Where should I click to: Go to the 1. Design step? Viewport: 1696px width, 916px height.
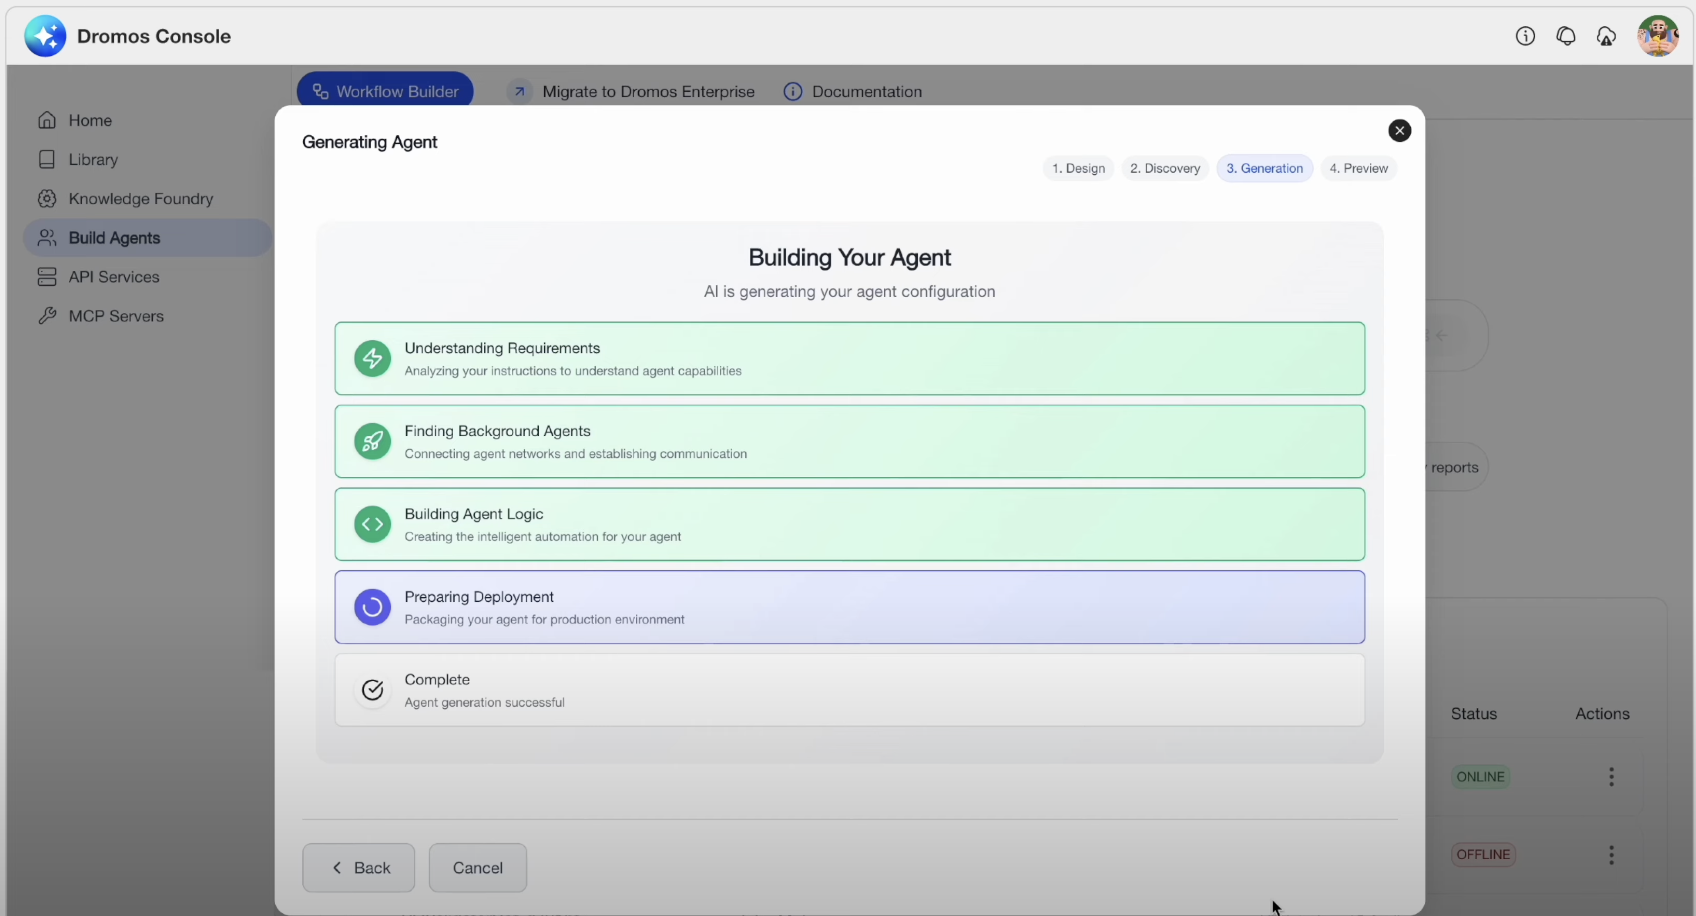coord(1078,169)
